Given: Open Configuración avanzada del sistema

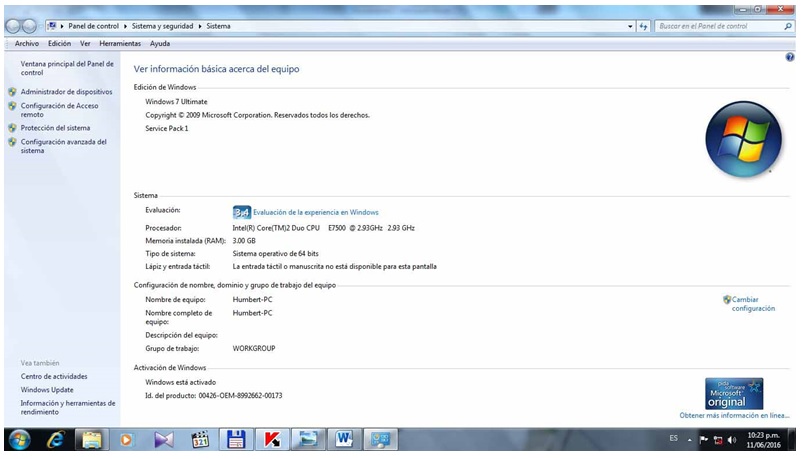Looking at the screenshot, I should pos(63,146).
